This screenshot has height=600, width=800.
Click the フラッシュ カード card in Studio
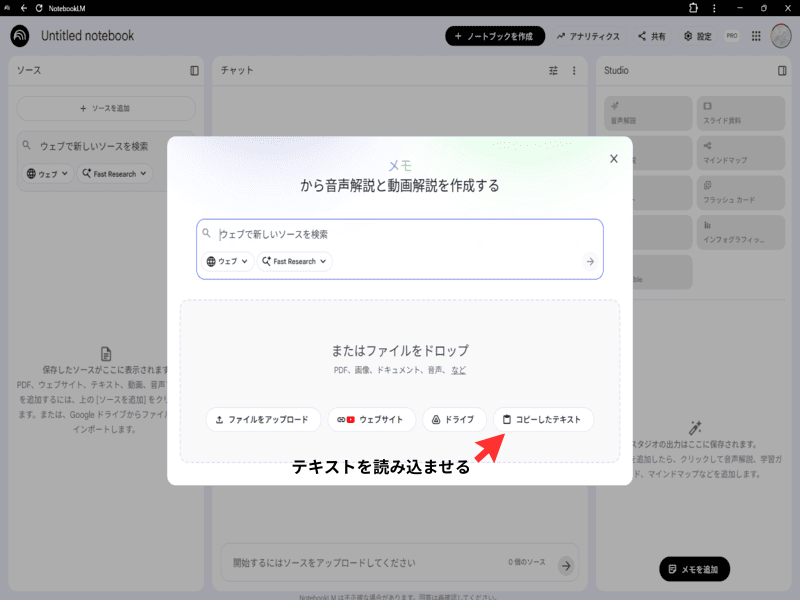click(x=740, y=193)
